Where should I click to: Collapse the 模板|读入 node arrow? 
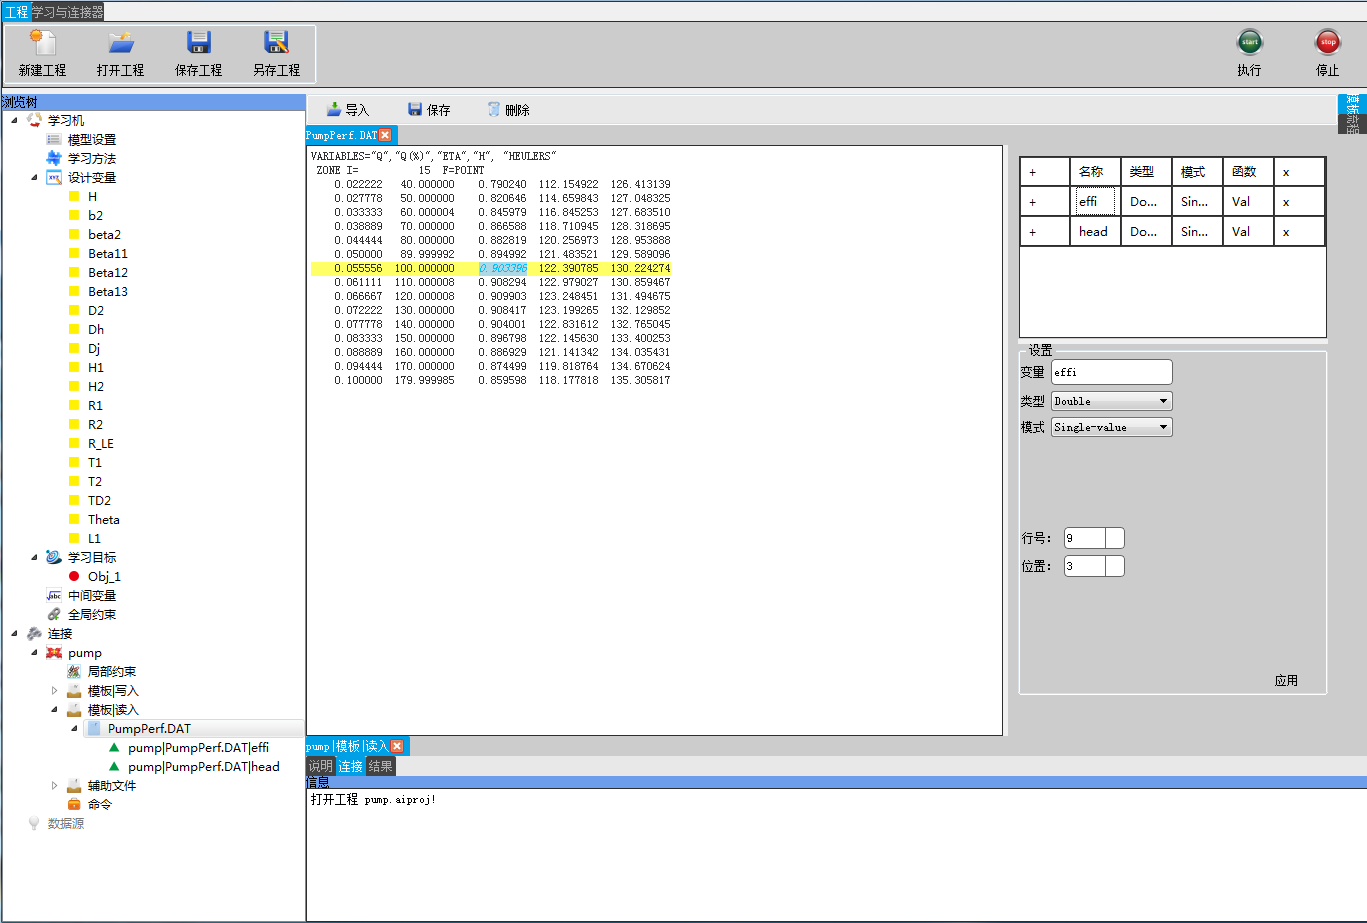(x=54, y=709)
